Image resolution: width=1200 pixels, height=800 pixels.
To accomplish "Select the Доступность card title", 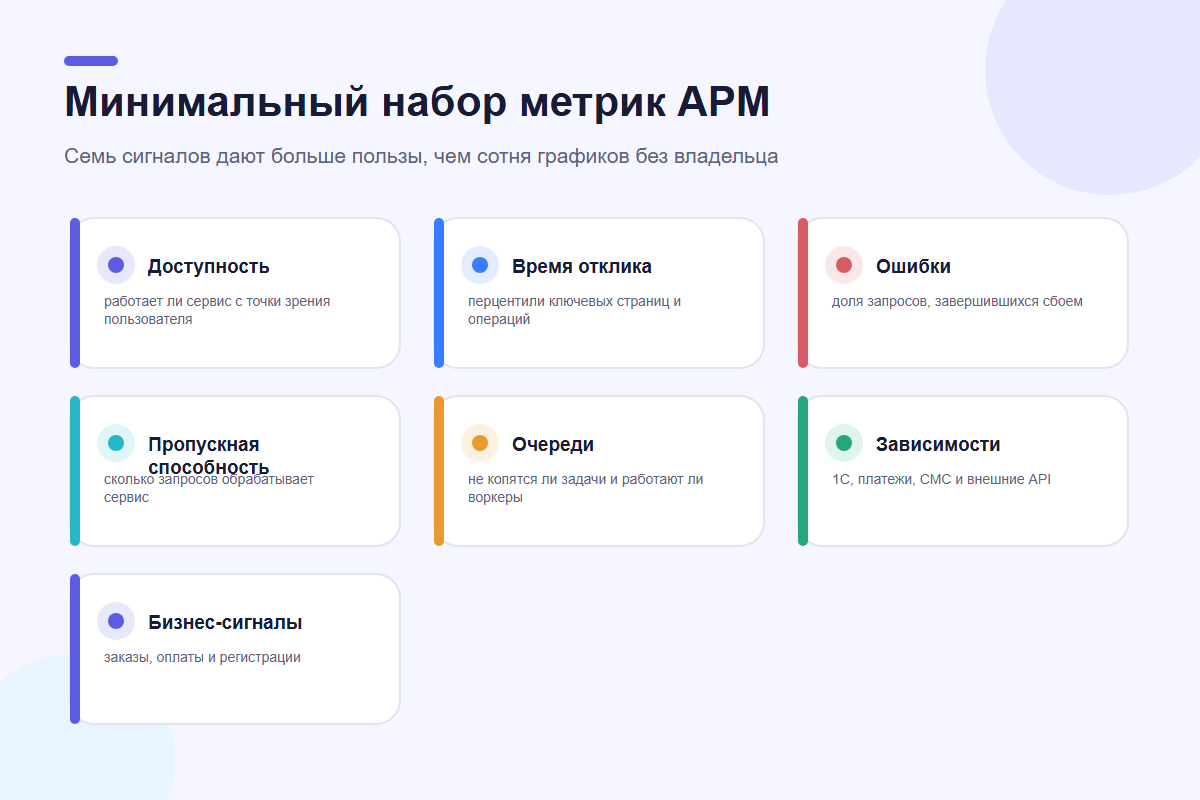I will (209, 266).
